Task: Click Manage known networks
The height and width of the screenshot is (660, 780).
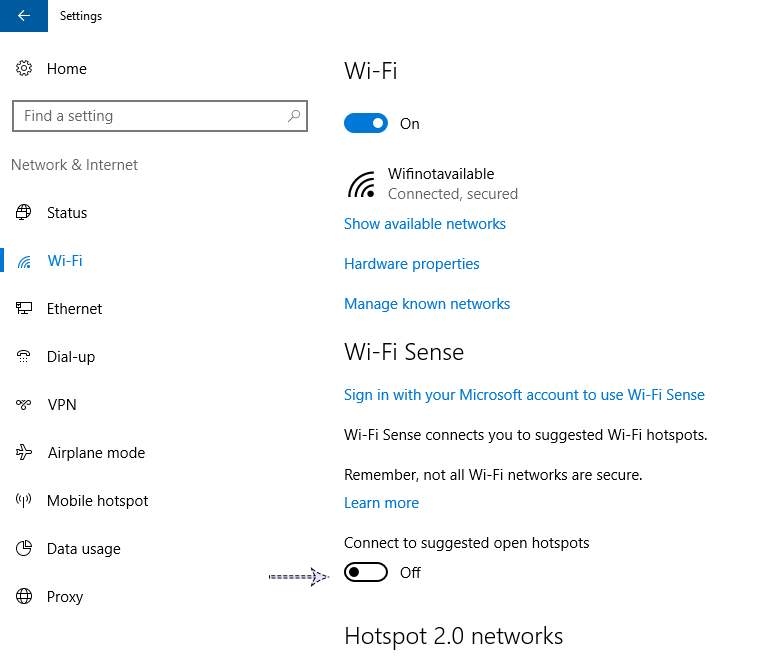Action: 427,304
